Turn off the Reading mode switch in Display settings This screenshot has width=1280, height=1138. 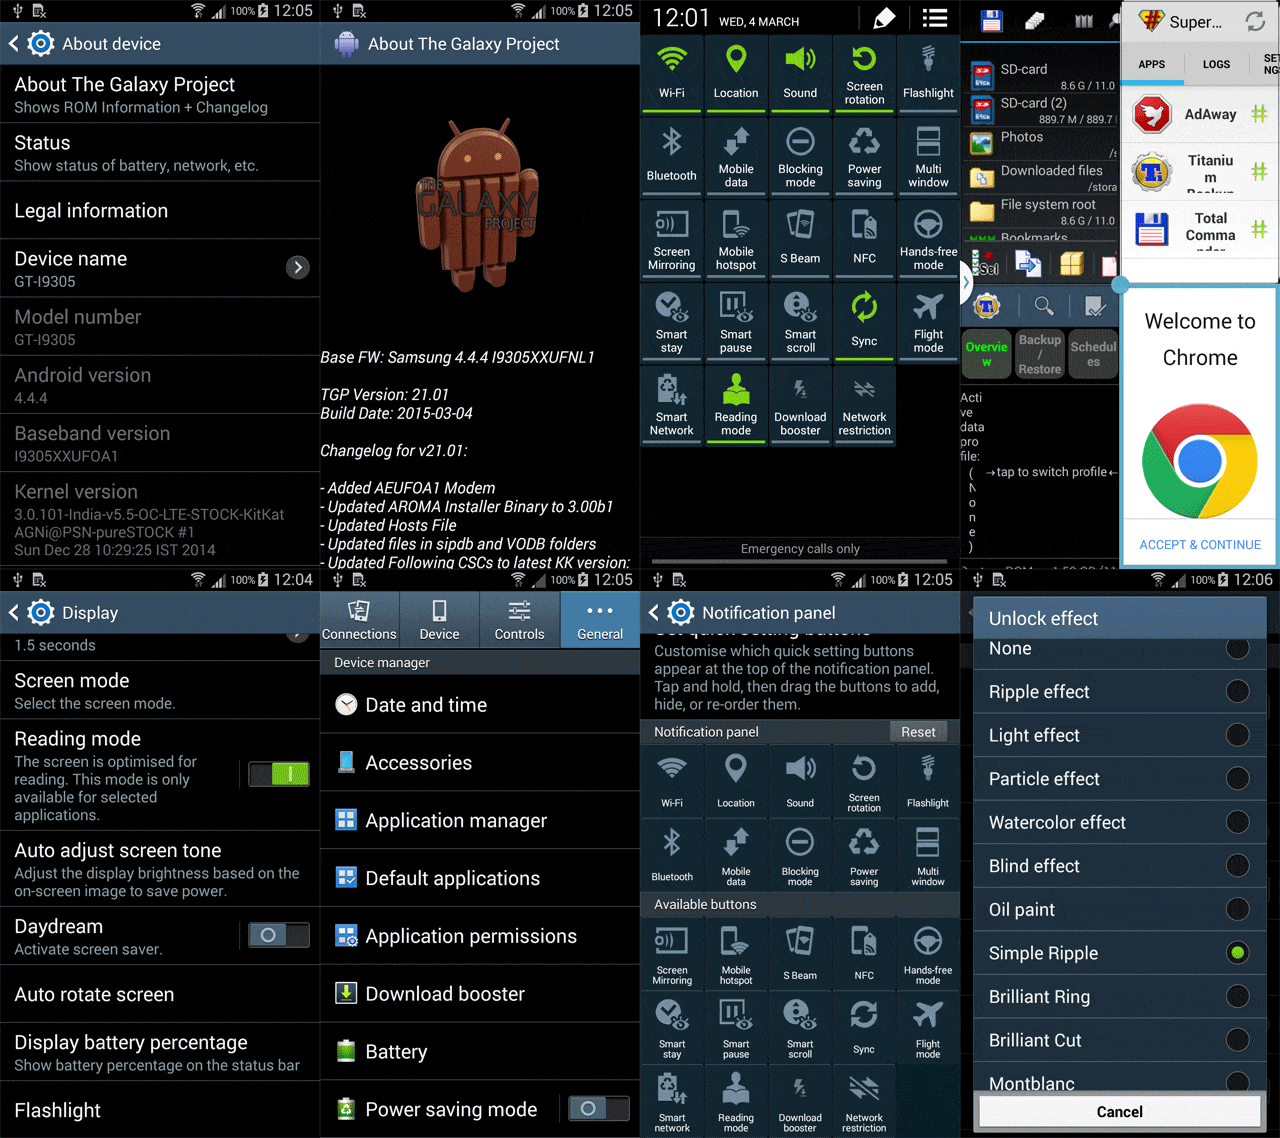click(278, 773)
